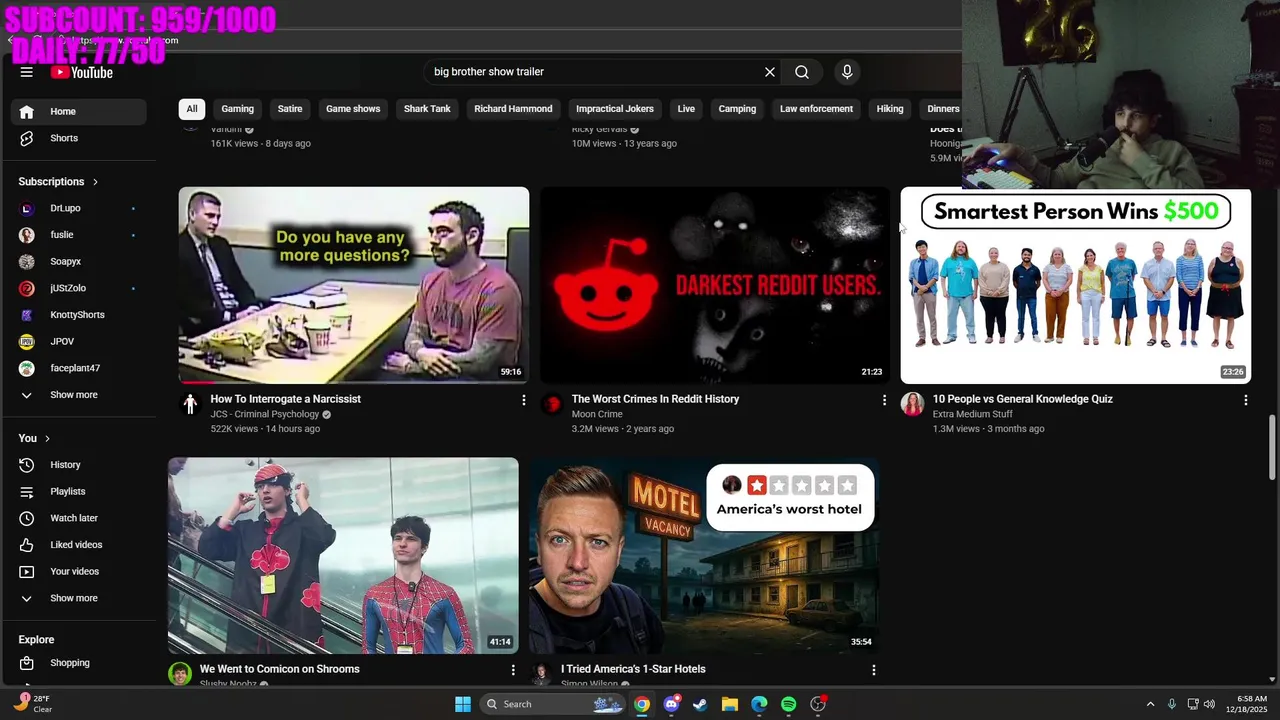The image size is (1280, 720).
Task: Select the Shark Tank filter chip
Action: (427, 109)
